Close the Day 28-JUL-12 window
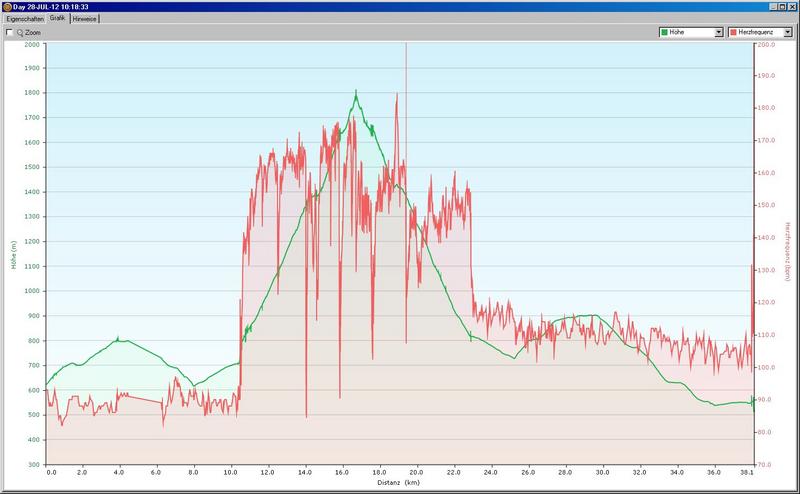800x494 pixels. (792, 6)
